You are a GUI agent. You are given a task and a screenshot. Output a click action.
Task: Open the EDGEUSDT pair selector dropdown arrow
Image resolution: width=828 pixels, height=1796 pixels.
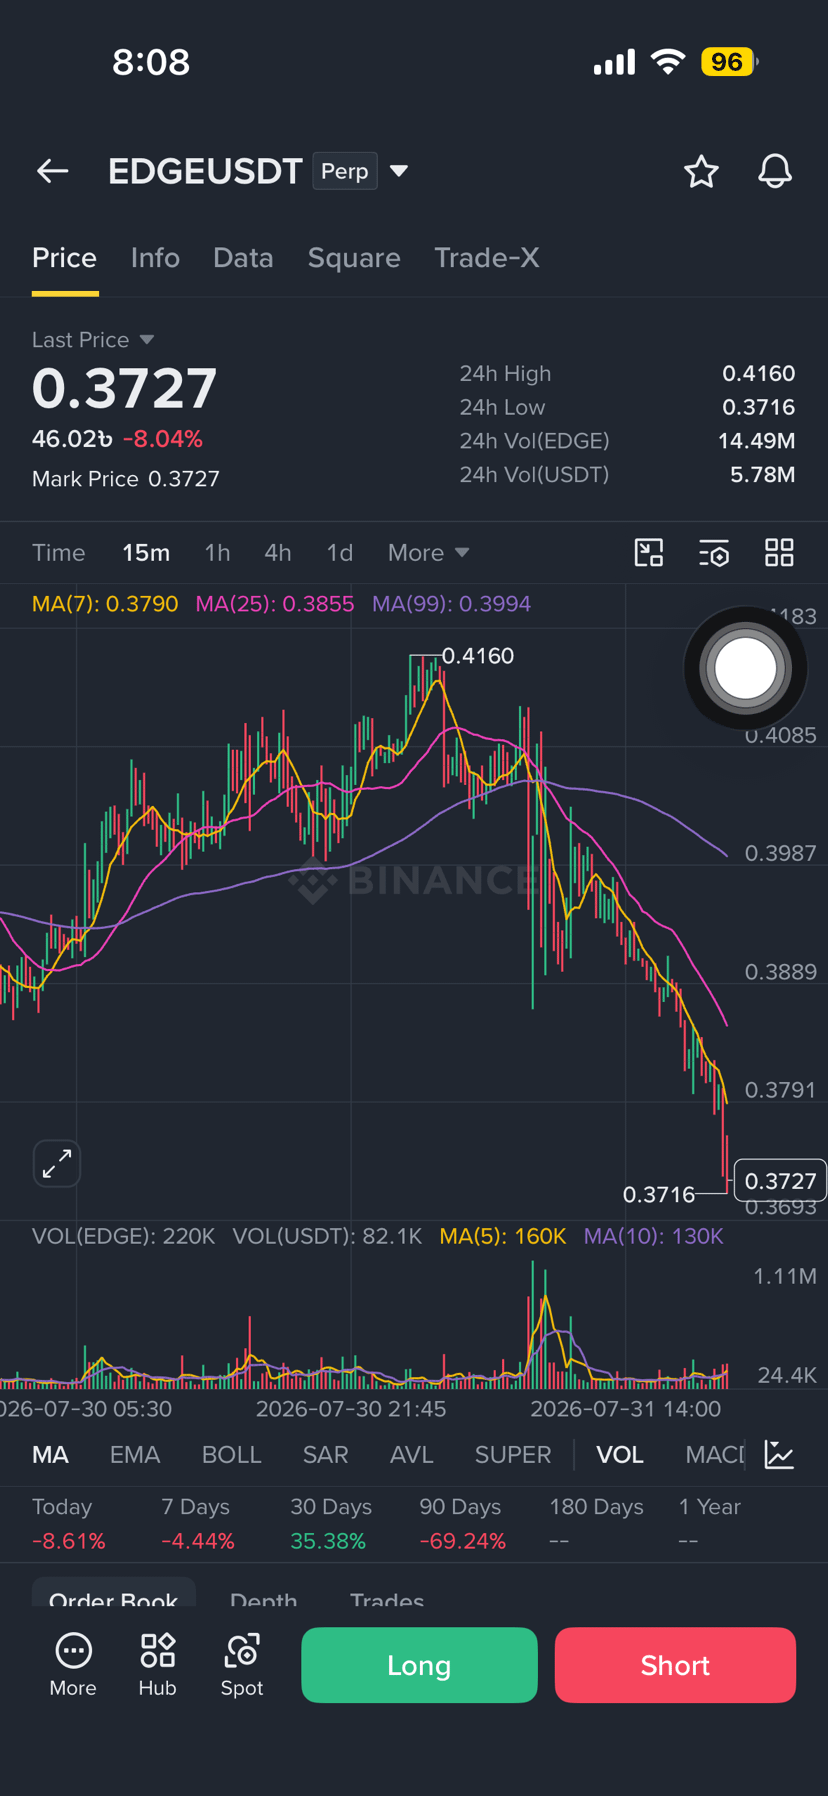(x=399, y=171)
